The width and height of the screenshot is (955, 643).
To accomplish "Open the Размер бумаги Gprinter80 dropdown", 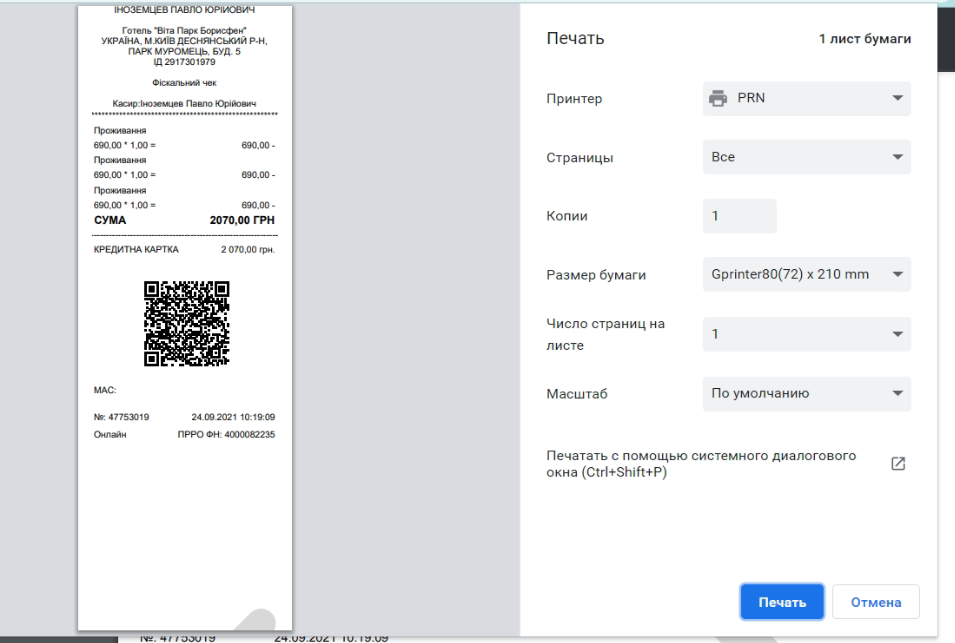I will 806,274.
